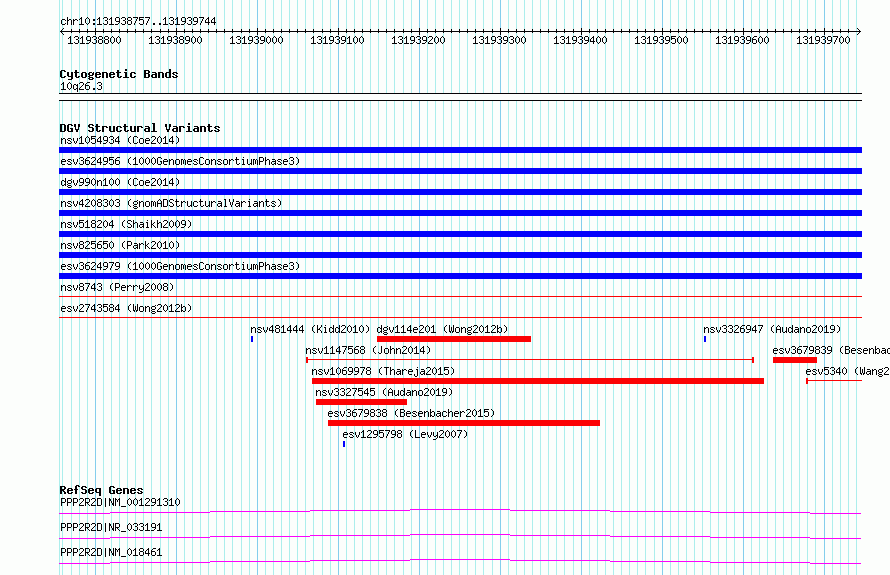
Task: Click the chr10:131938757..131939744 coordinate text
Action: [138, 22]
